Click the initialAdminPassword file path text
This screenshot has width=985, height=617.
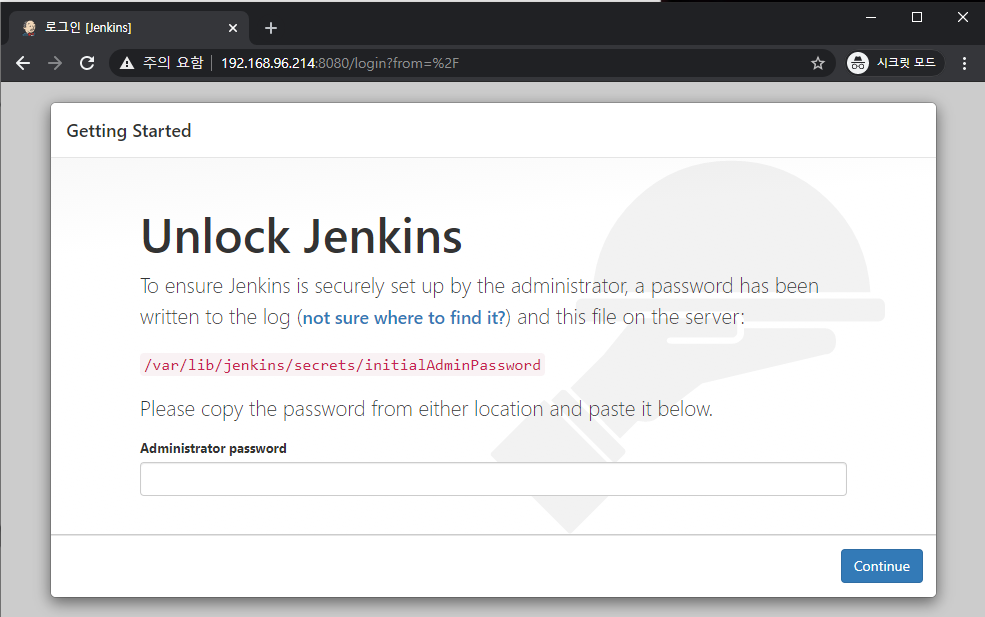(342, 365)
